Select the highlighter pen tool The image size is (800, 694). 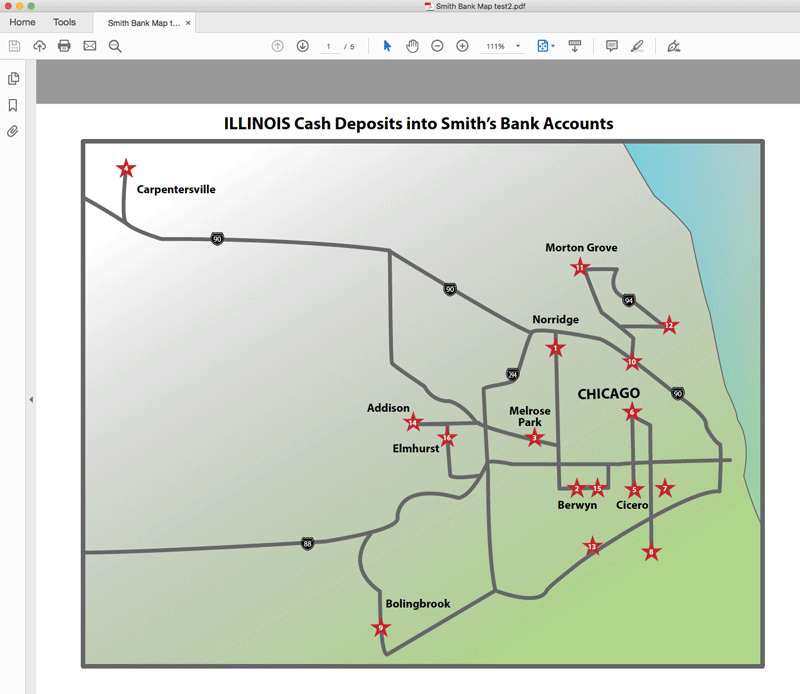click(x=637, y=46)
